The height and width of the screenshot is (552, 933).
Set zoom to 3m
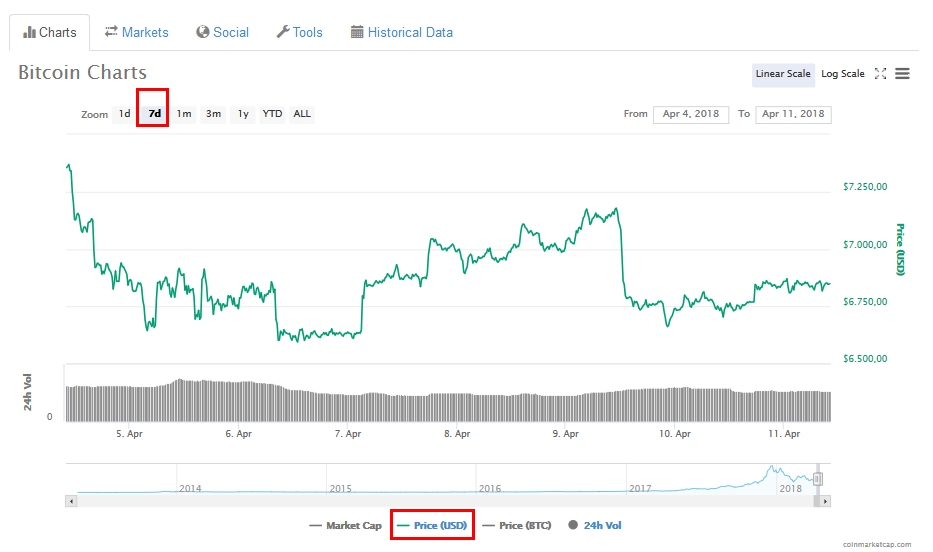(x=214, y=114)
